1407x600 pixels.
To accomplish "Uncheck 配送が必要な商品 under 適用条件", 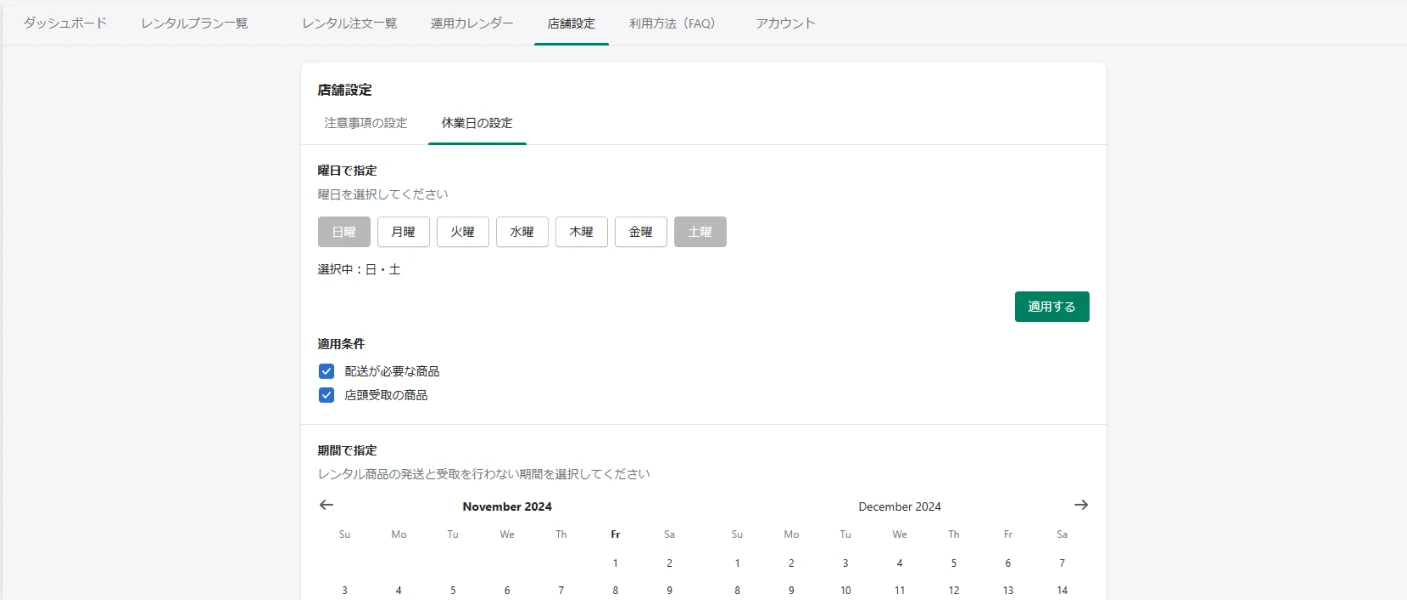I will 326,370.
